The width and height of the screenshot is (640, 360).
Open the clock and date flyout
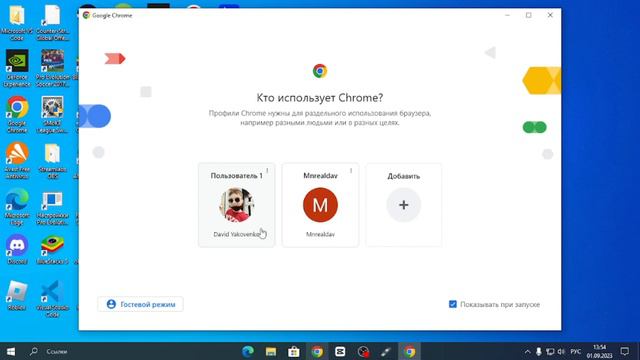600,351
